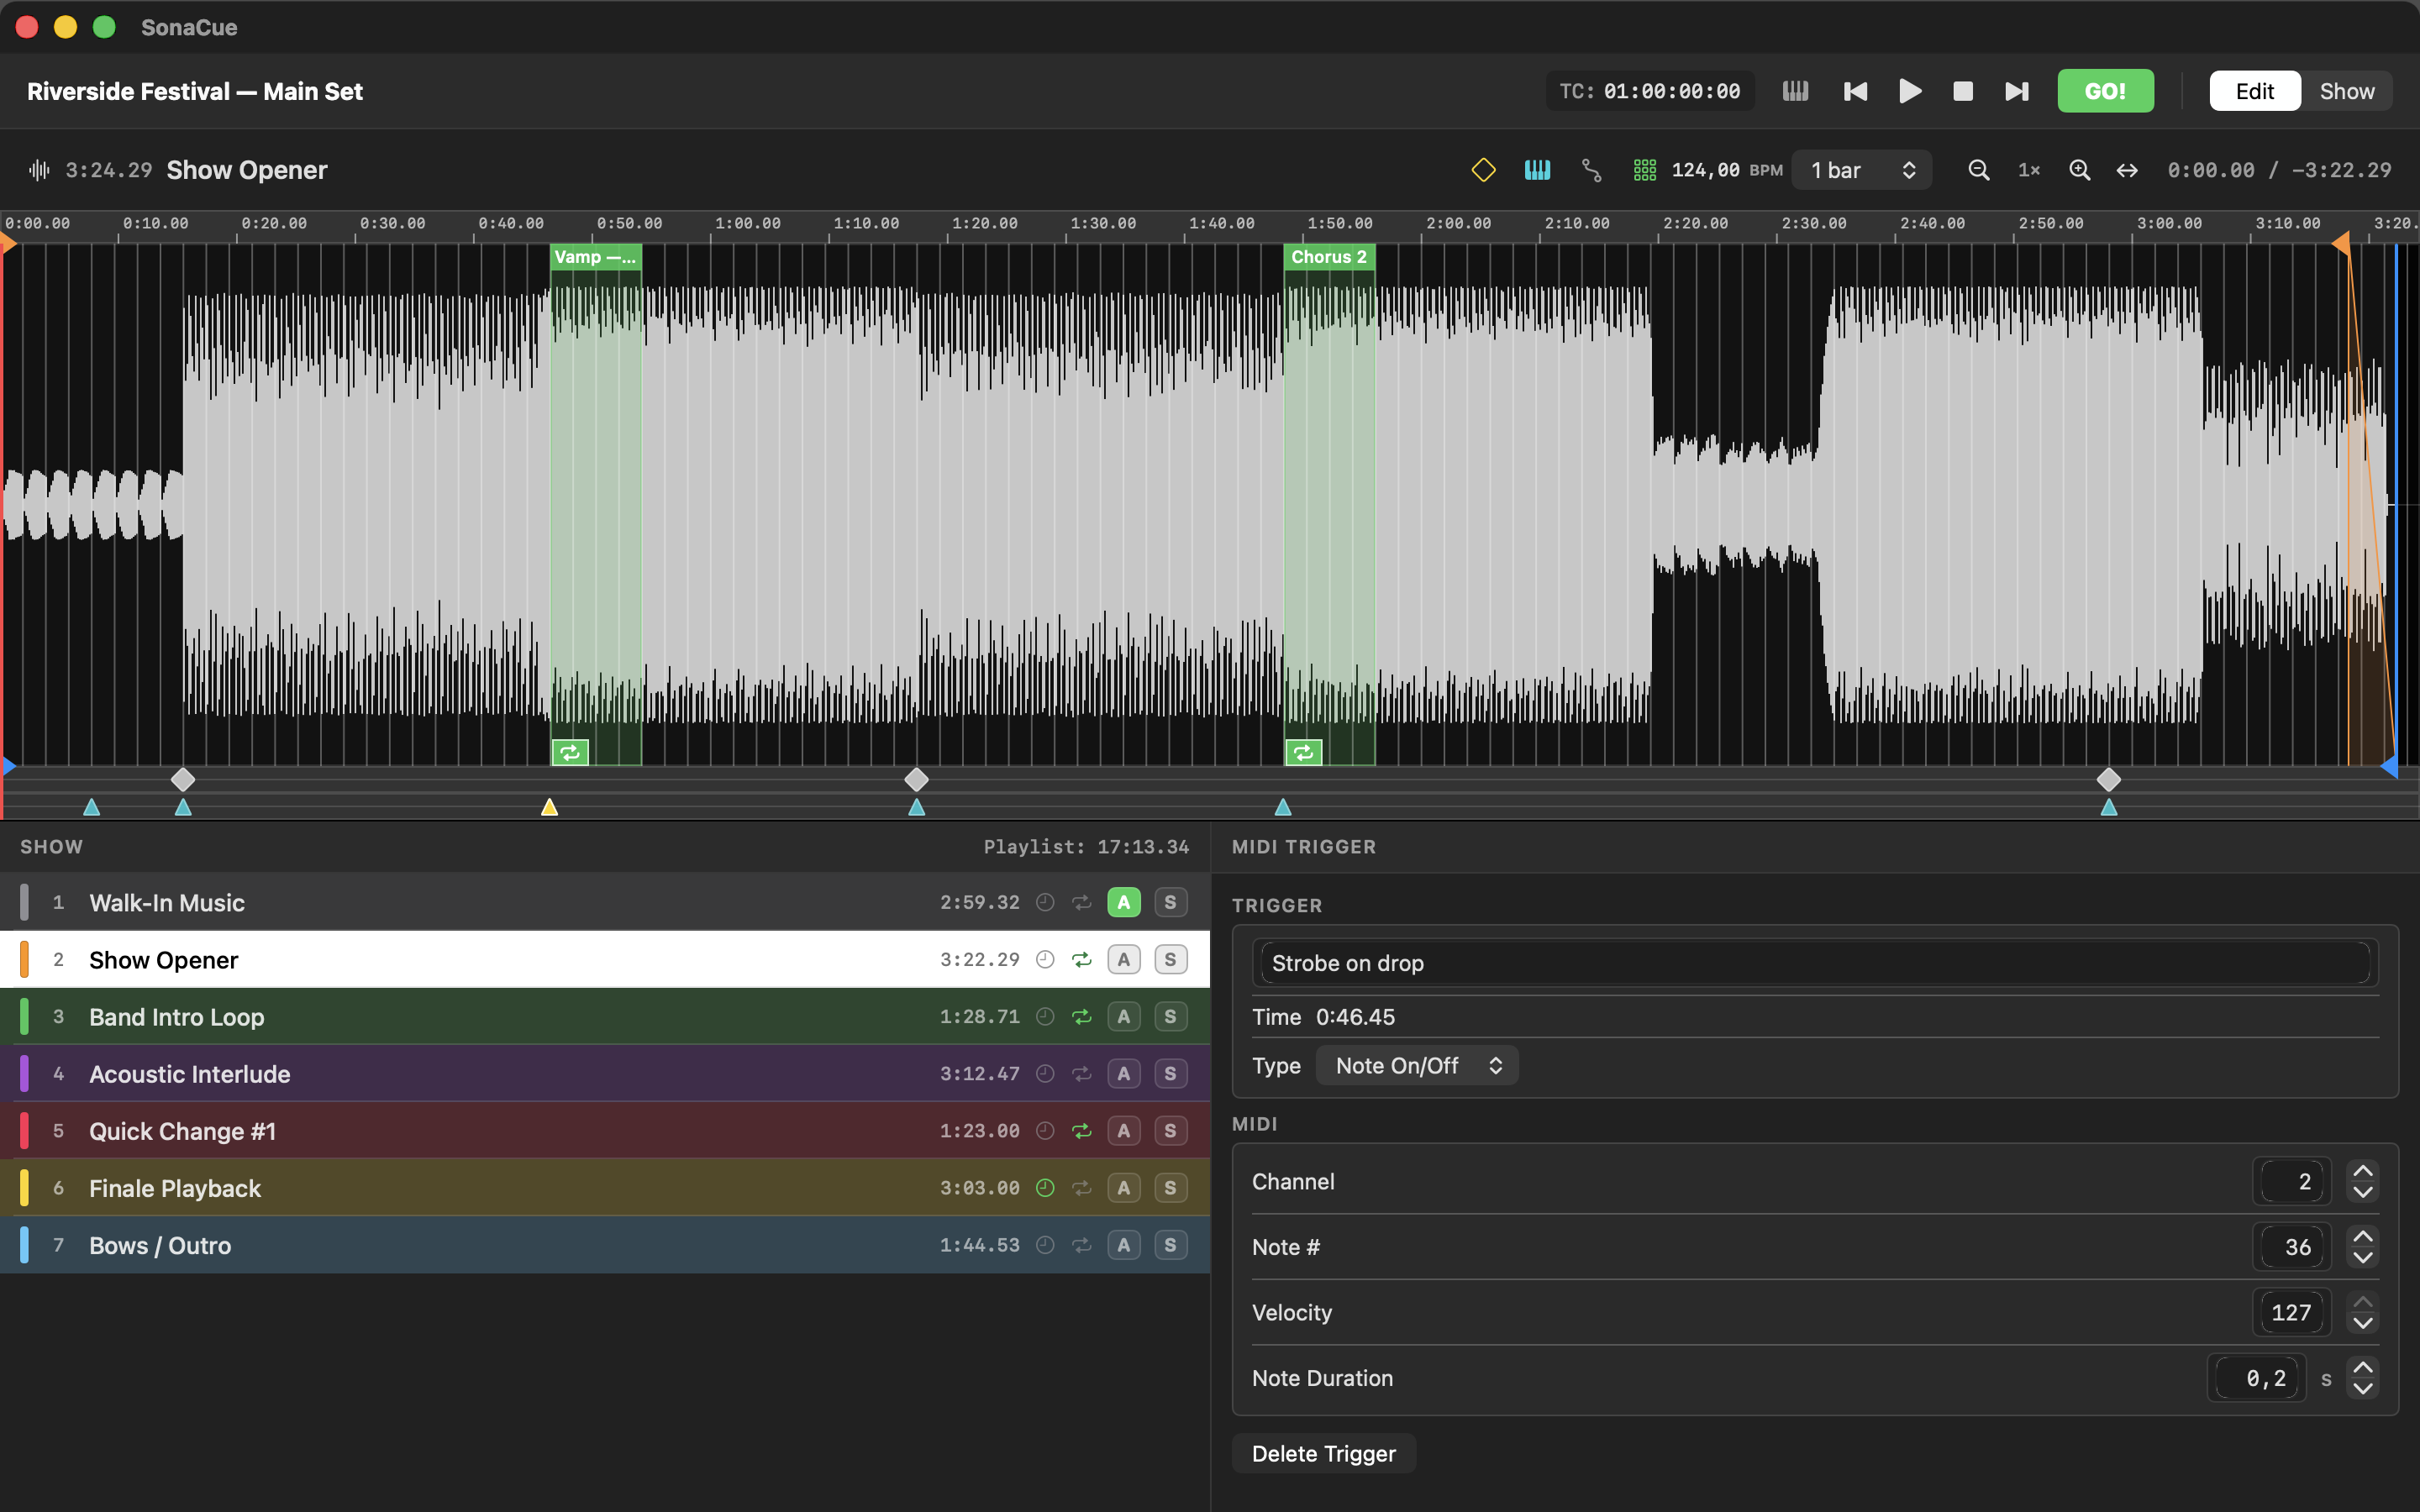
Task: Toggle loop icon on Chorus 2 region
Action: pyautogui.click(x=1304, y=753)
